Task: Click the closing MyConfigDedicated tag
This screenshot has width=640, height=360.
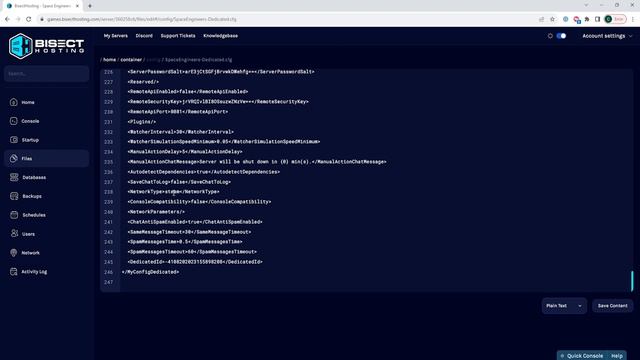Action: [x=150, y=272]
